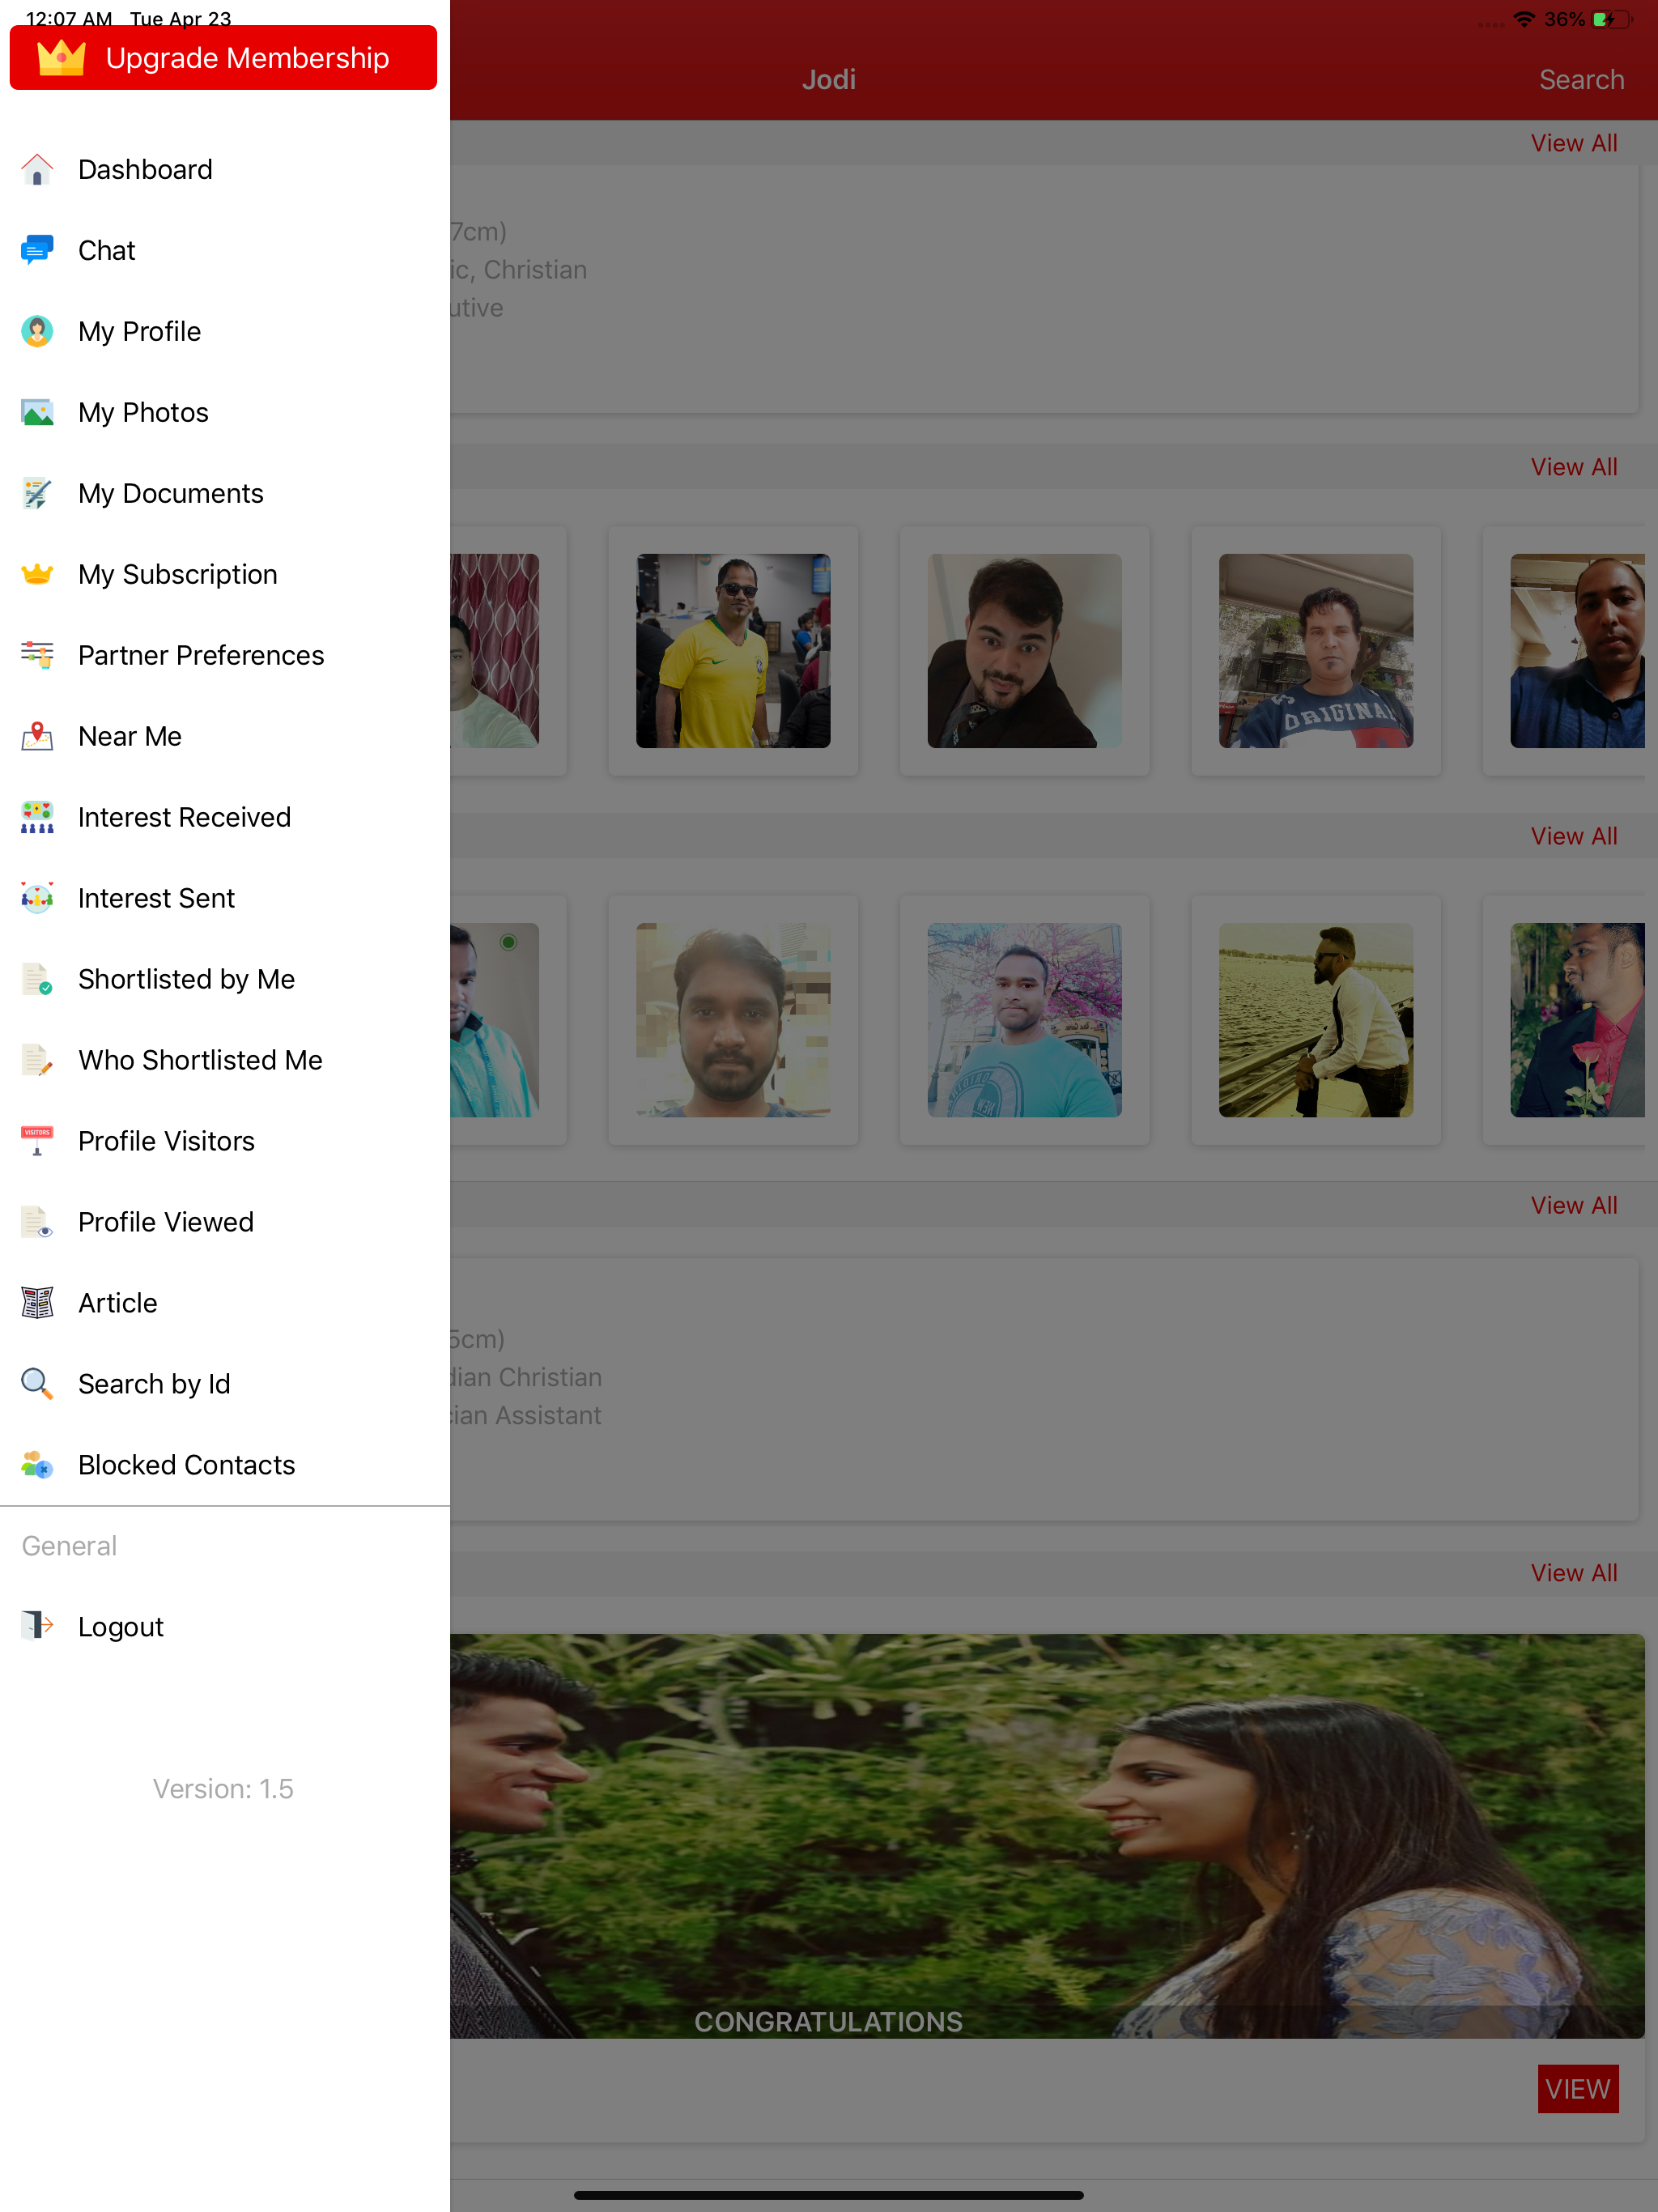Open Interest Sent list

click(x=225, y=898)
